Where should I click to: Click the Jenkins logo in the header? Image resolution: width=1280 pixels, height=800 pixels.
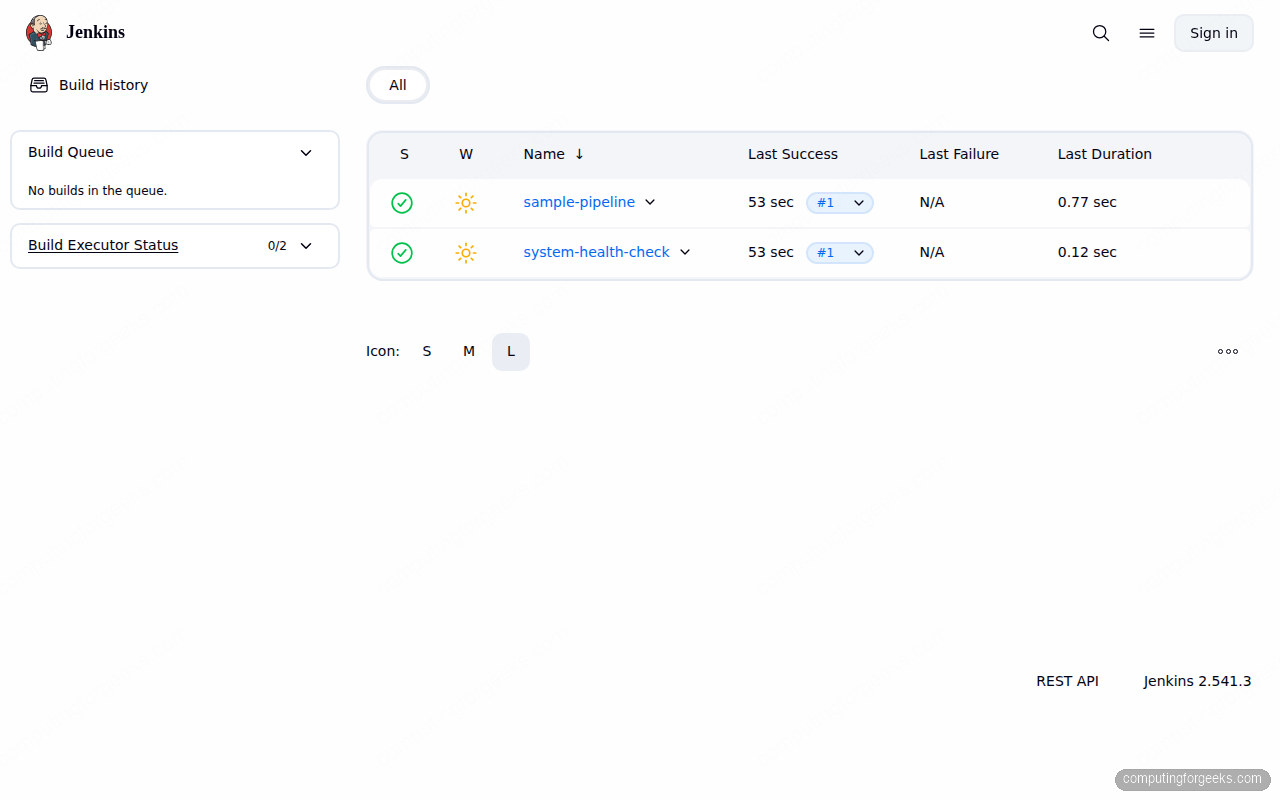click(39, 31)
